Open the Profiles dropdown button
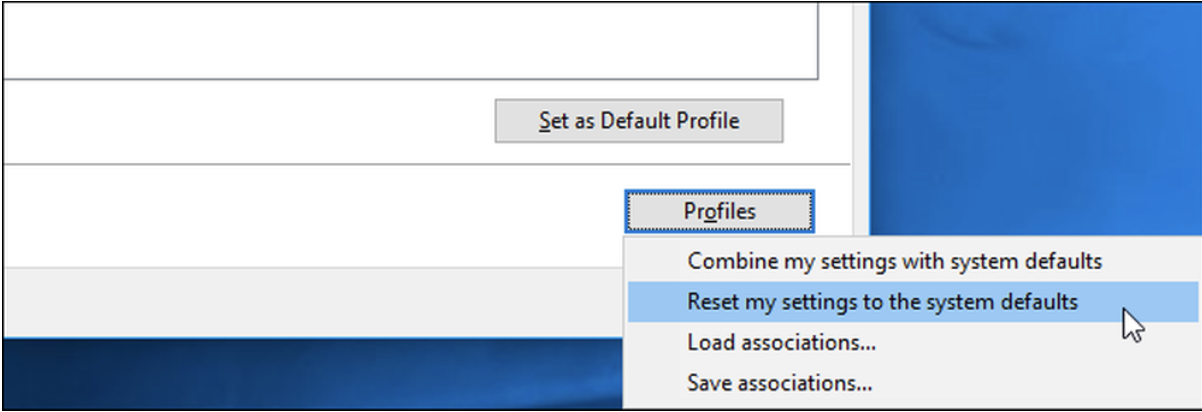Image resolution: width=1202 pixels, height=412 pixels. pyautogui.click(x=719, y=211)
